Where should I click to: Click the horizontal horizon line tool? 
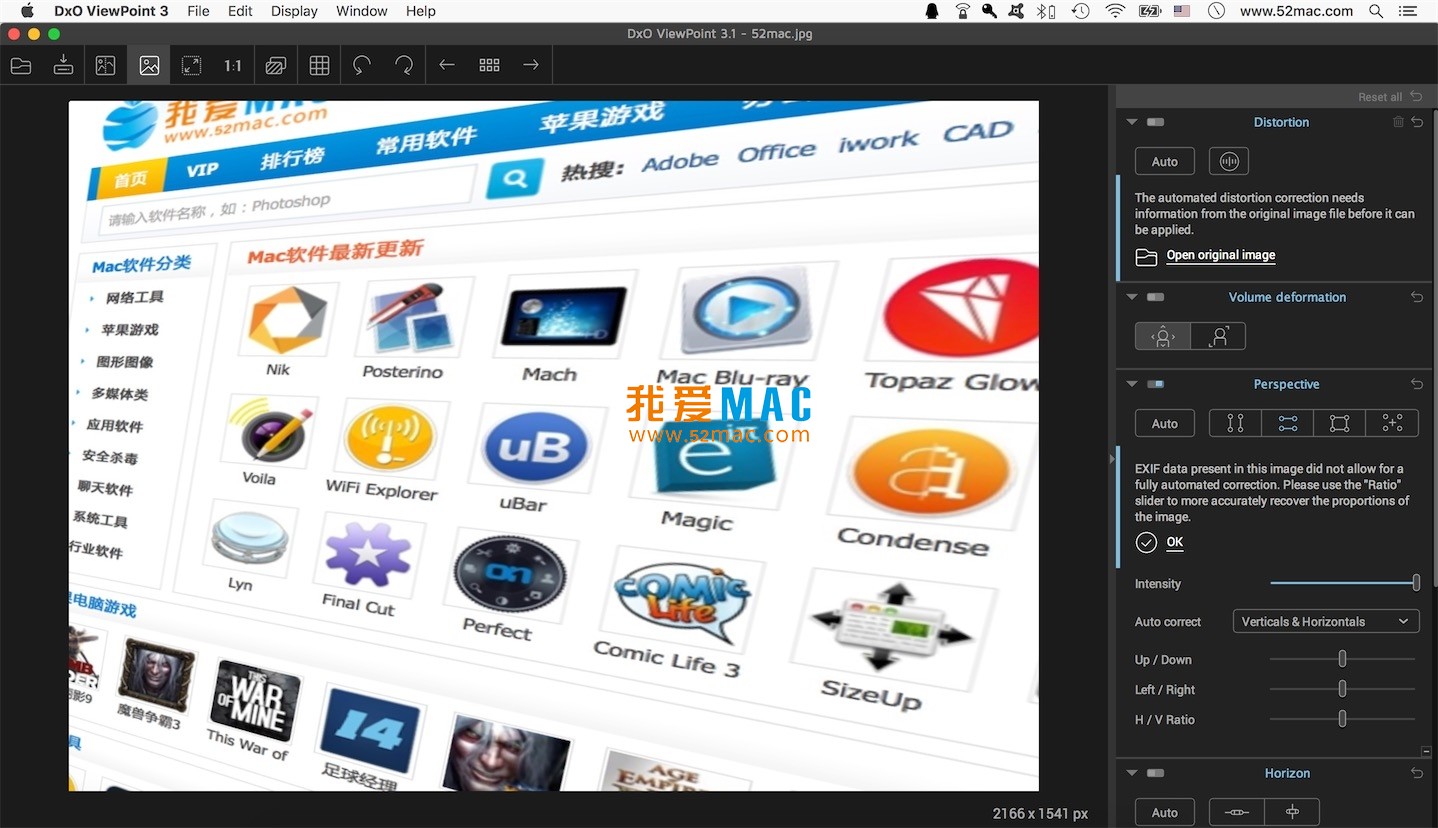1237,812
